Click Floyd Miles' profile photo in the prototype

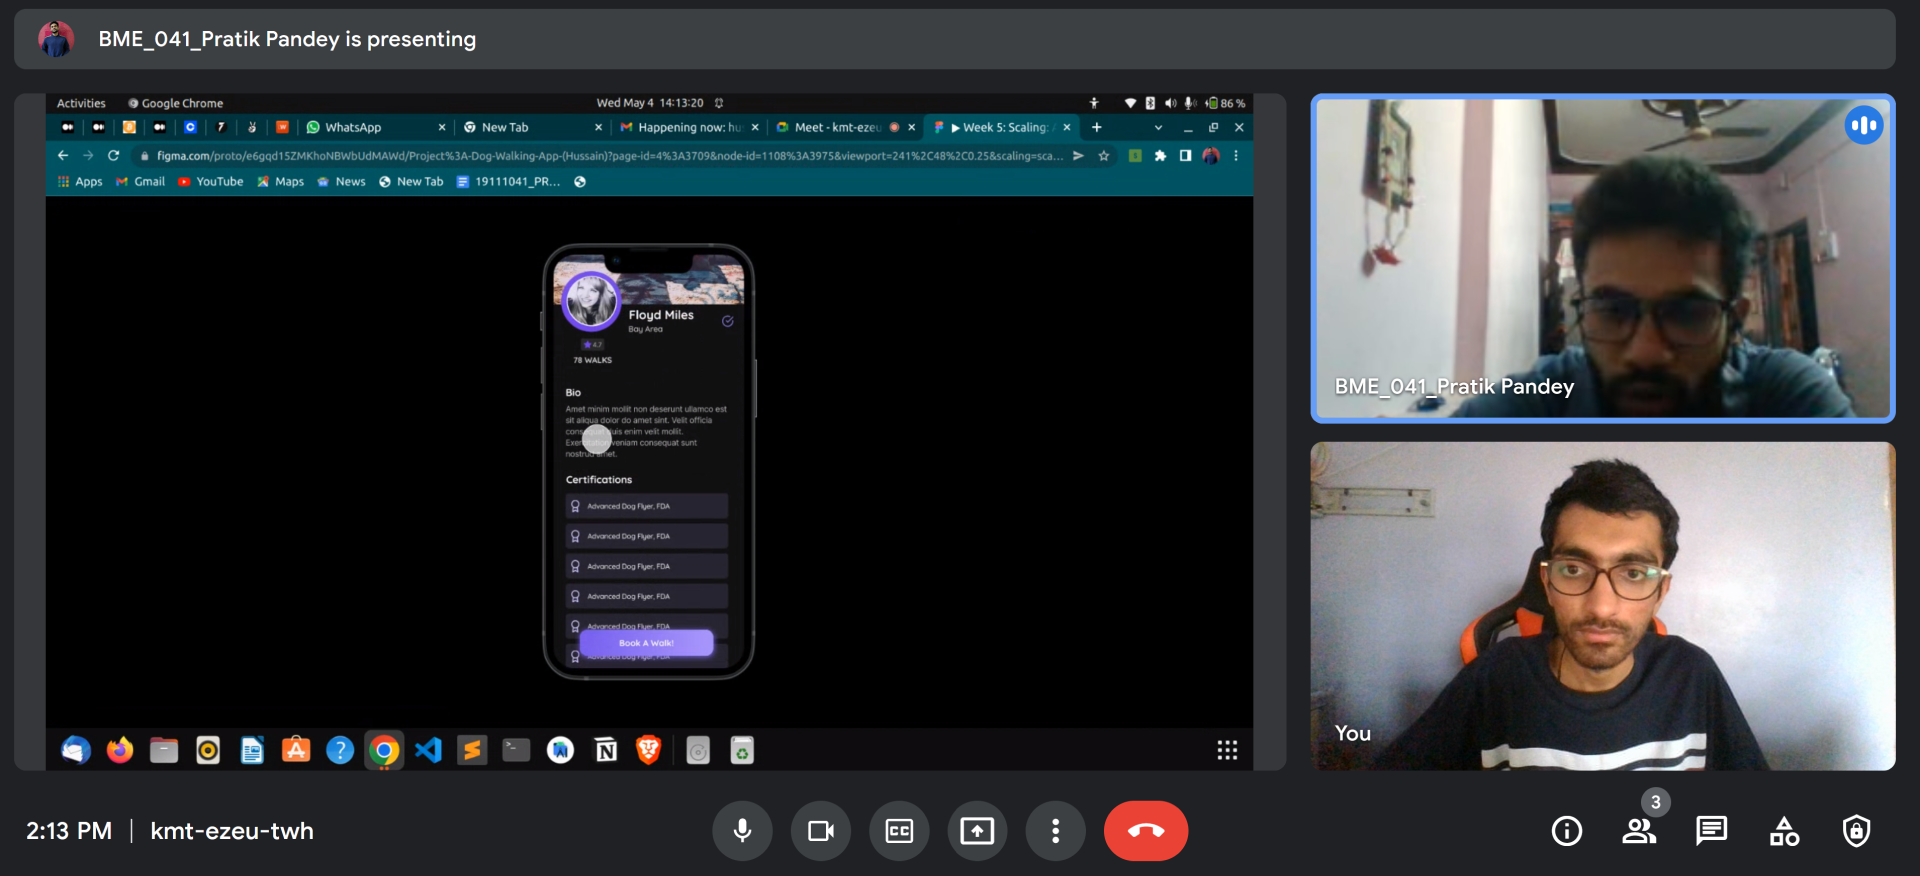coord(591,301)
